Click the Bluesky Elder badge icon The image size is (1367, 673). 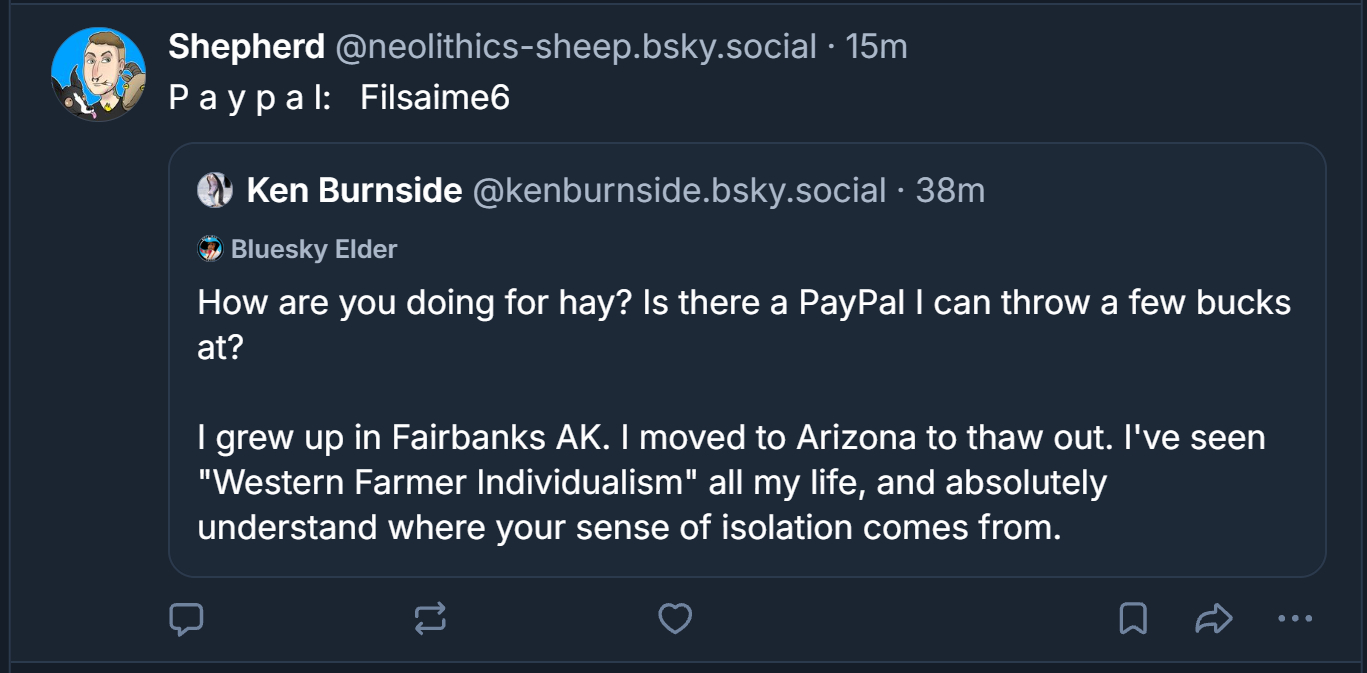(210, 249)
